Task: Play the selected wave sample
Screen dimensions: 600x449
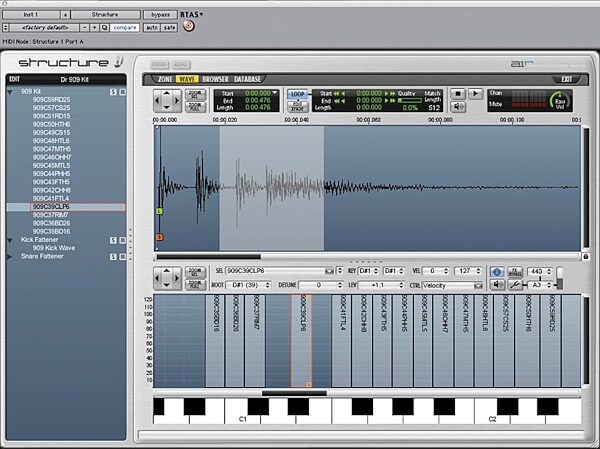Action: pos(475,94)
